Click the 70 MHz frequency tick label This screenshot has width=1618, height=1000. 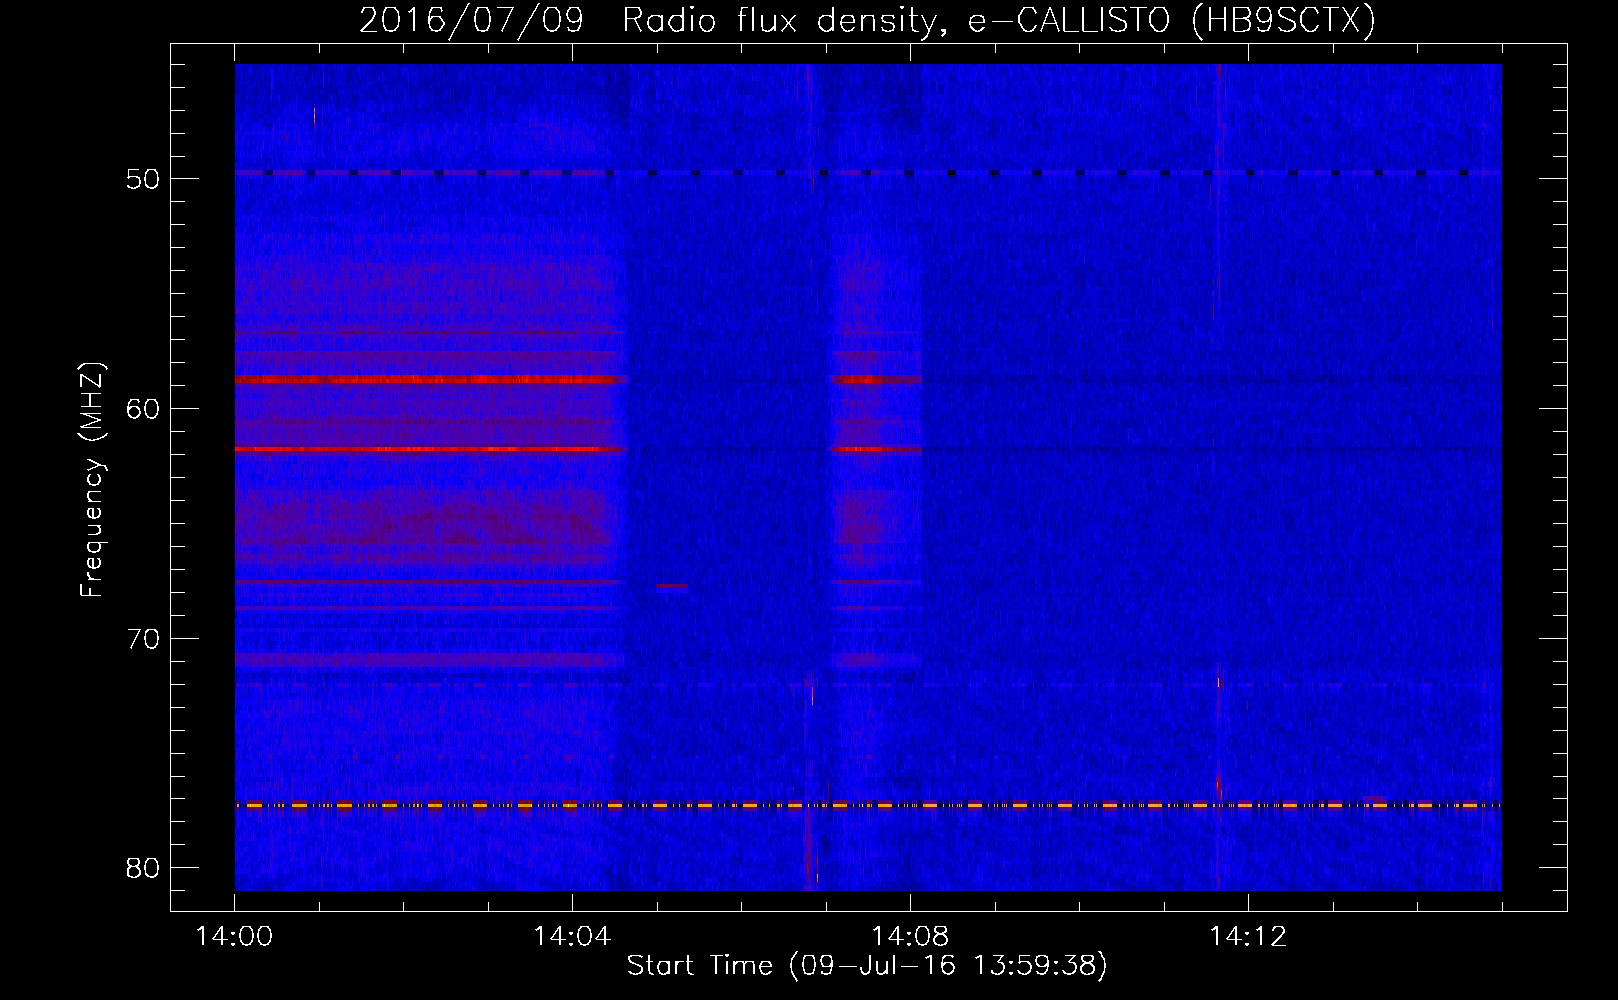click(x=143, y=639)
